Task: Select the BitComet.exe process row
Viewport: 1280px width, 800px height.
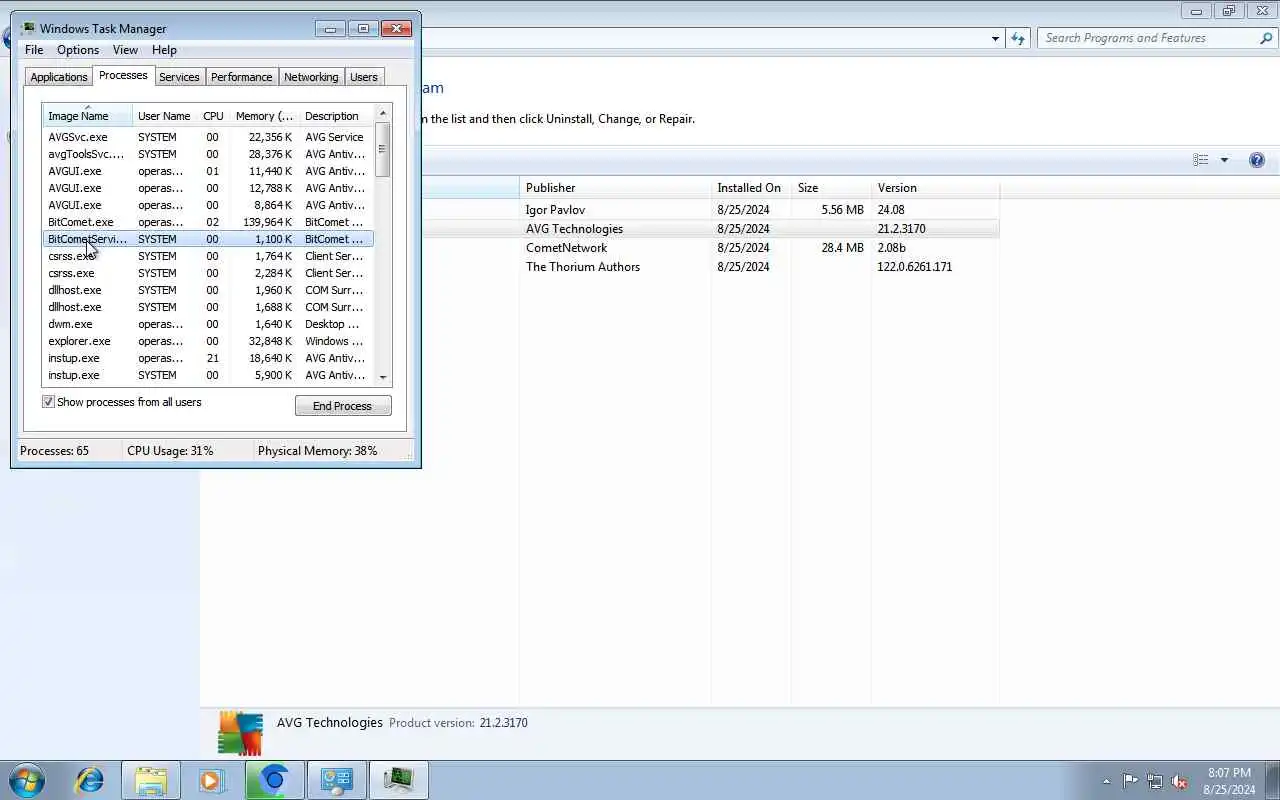Action: point(208,222)
